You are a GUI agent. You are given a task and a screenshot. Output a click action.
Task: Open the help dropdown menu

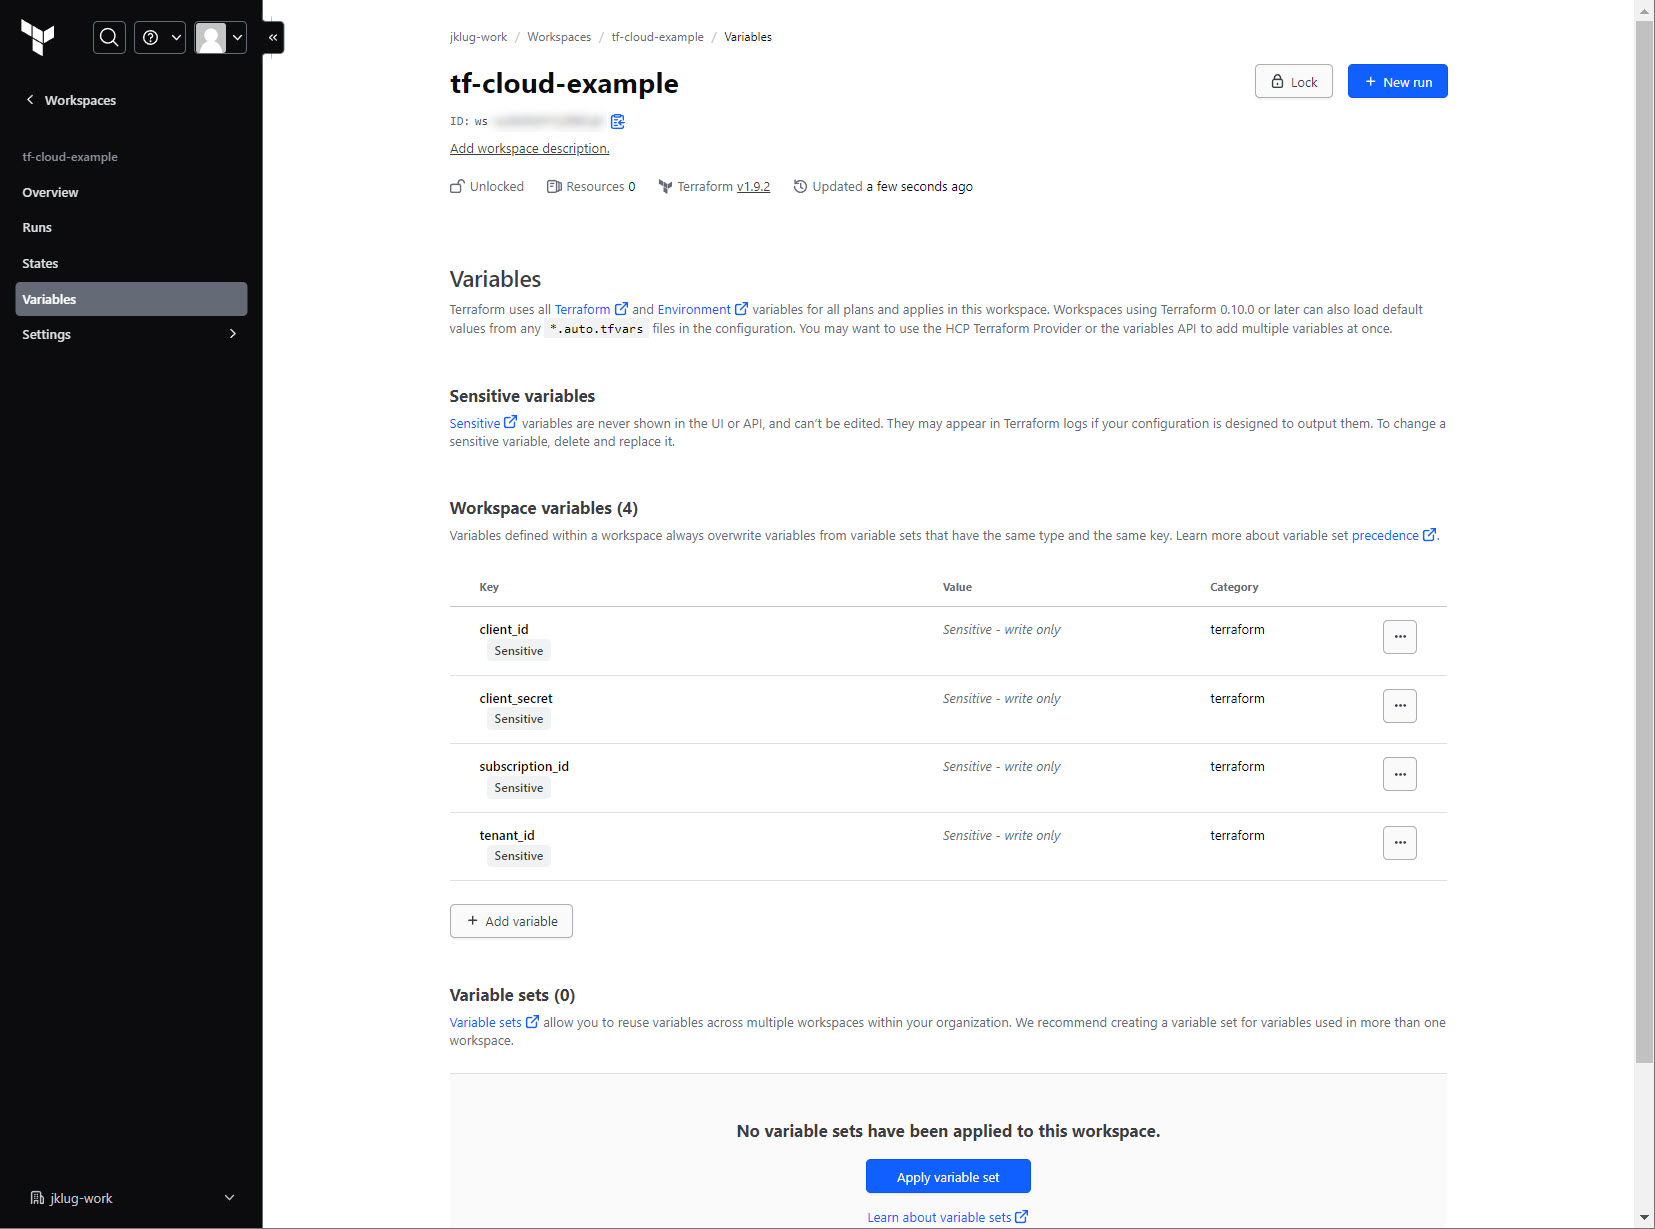point(160,38)
